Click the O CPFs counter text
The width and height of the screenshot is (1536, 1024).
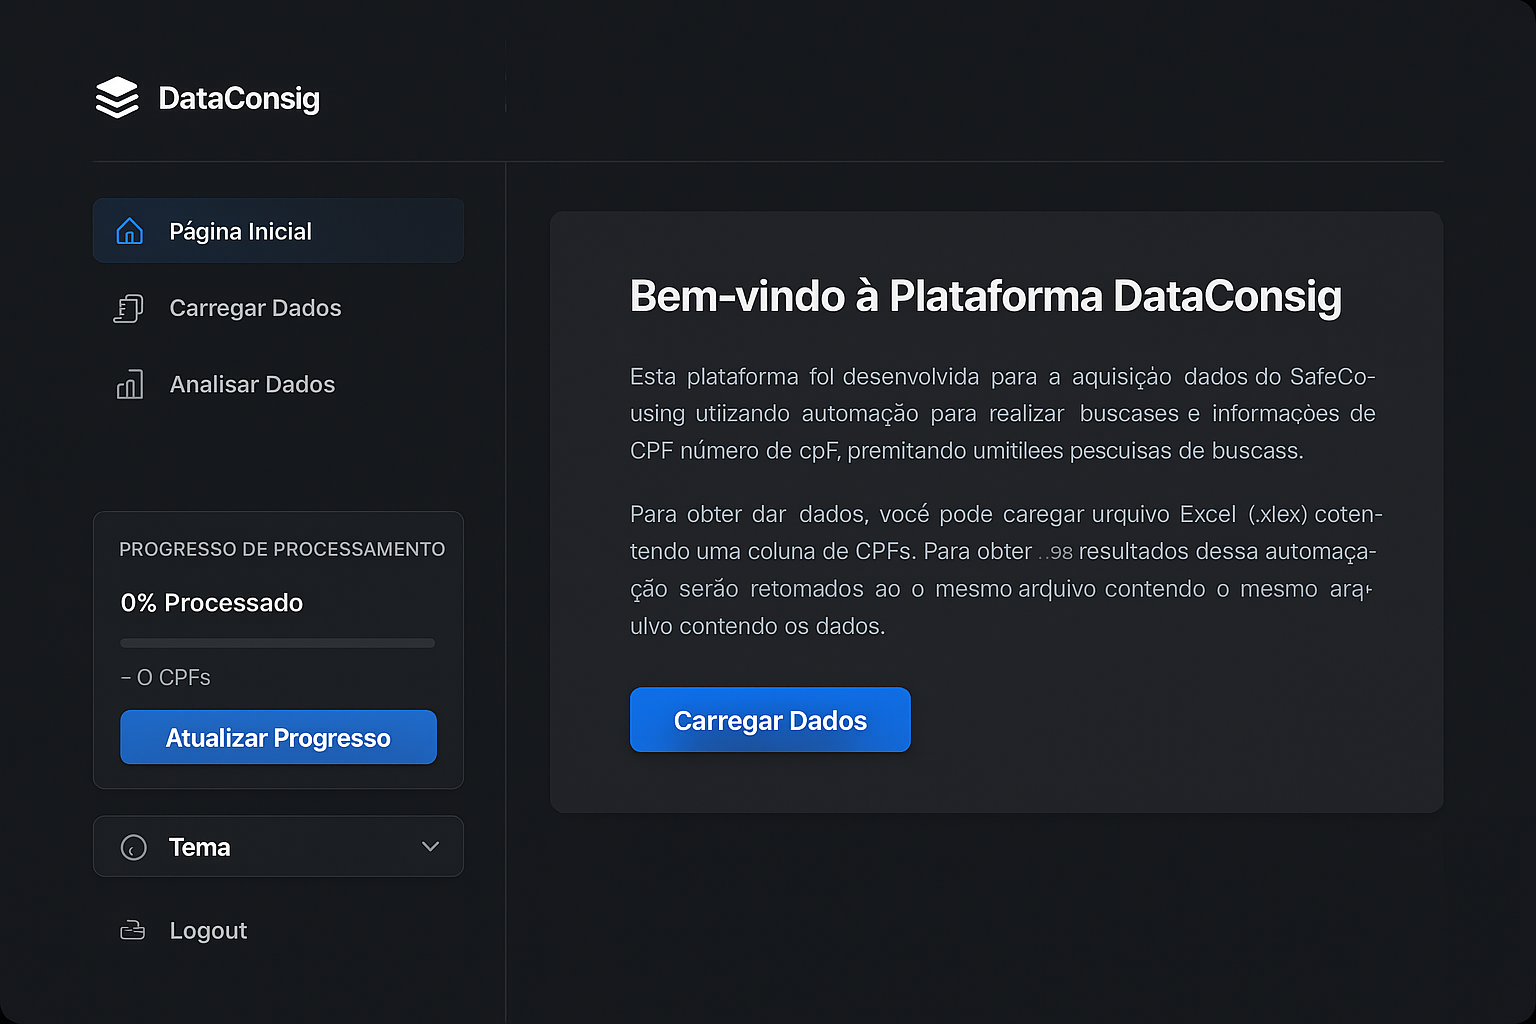click(x=165, y=677)
